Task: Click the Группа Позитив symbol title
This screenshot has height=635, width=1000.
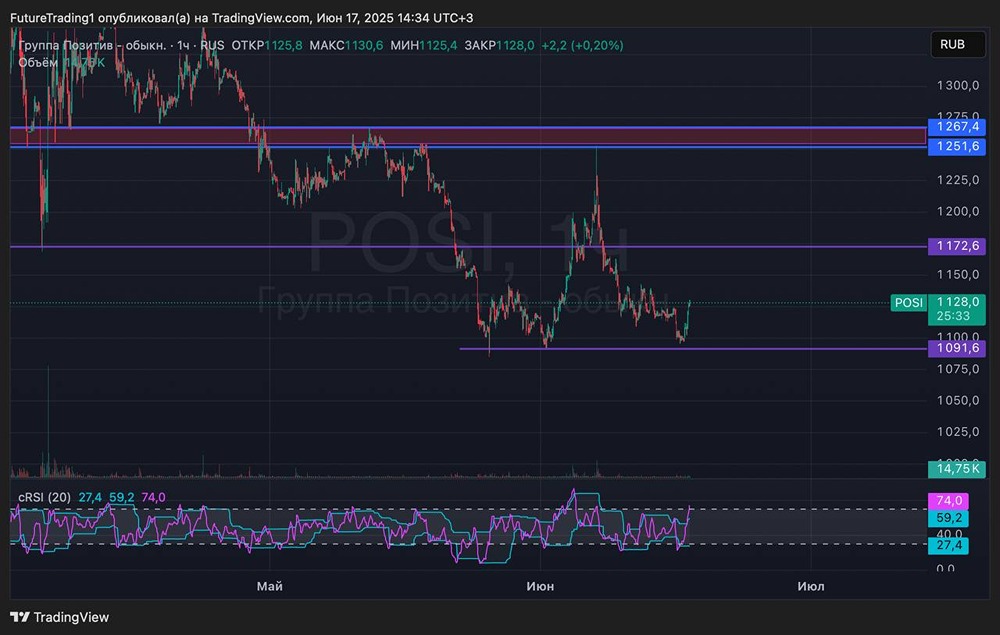Action: [90, 45]
